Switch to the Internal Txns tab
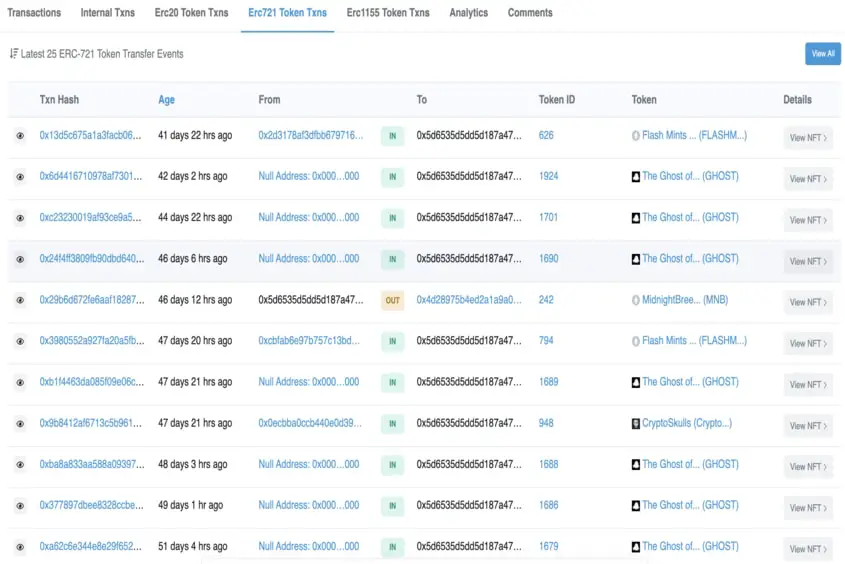This screenshot has width=845, height=564. [108, 12]
